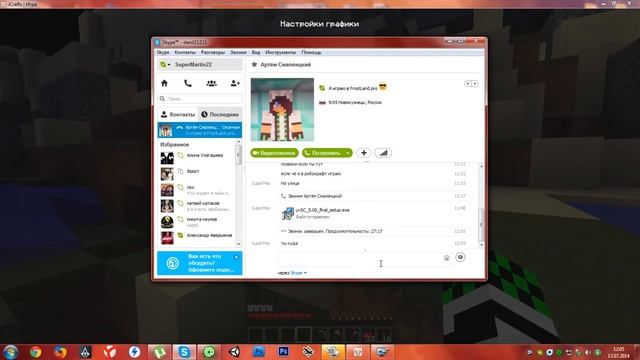Open the Разговоры menu
The width and height of the screenshot is (640, 360).
213,53
